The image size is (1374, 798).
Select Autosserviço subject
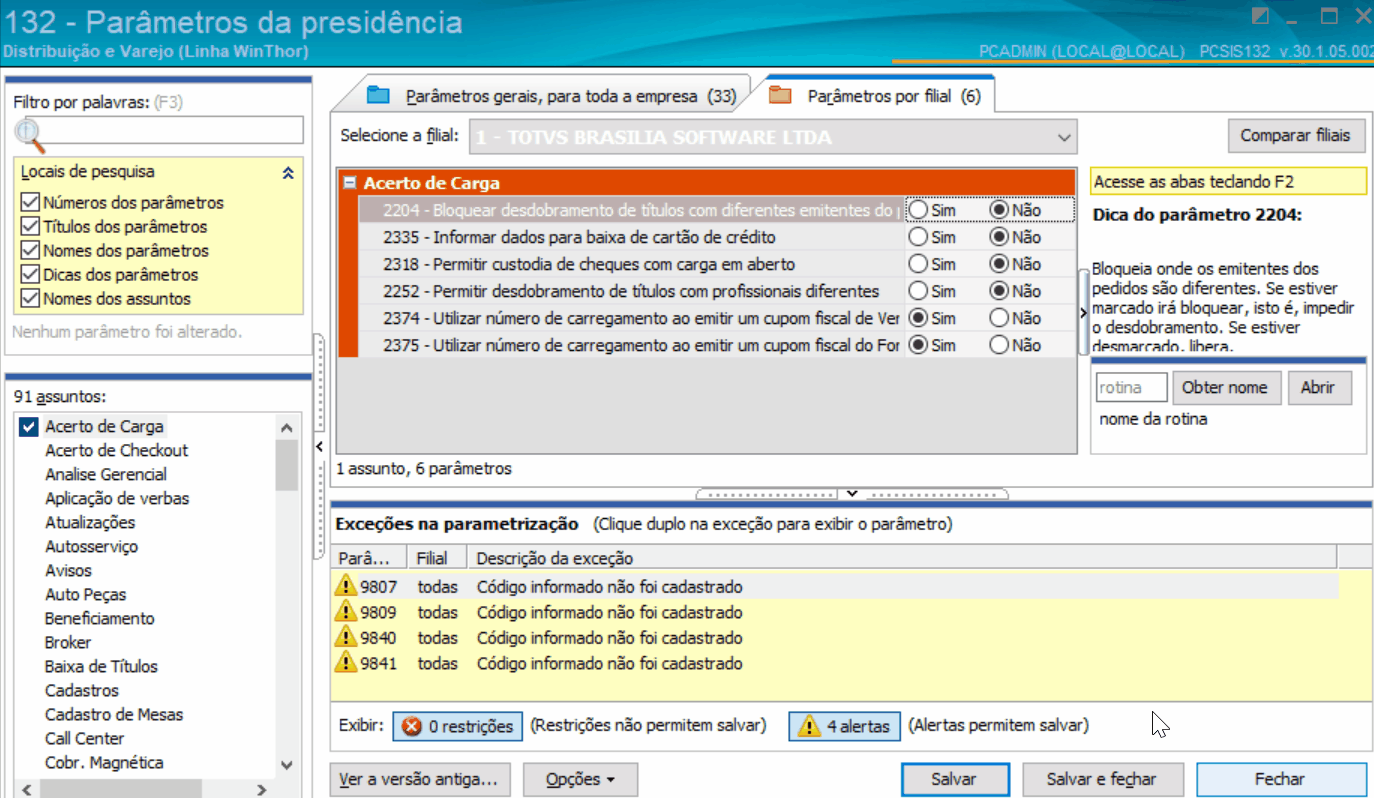tap(91, 547)
